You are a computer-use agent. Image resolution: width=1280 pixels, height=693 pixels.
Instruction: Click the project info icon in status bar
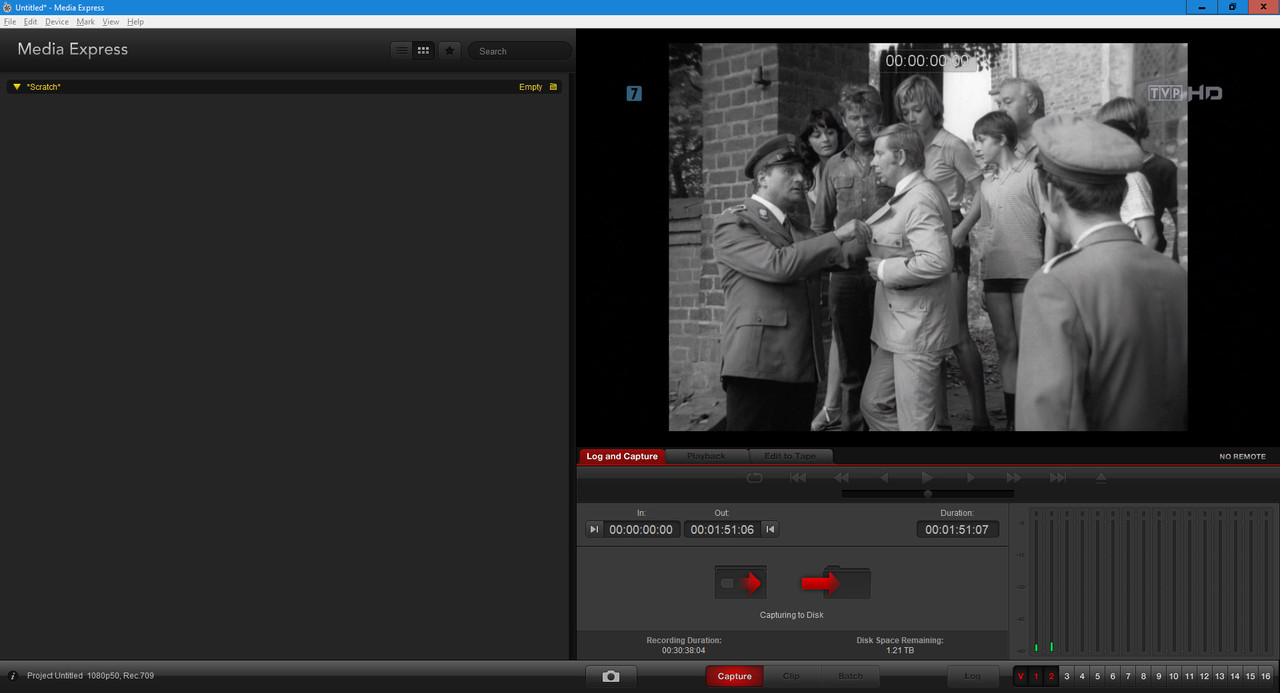[x=13, y=676]
